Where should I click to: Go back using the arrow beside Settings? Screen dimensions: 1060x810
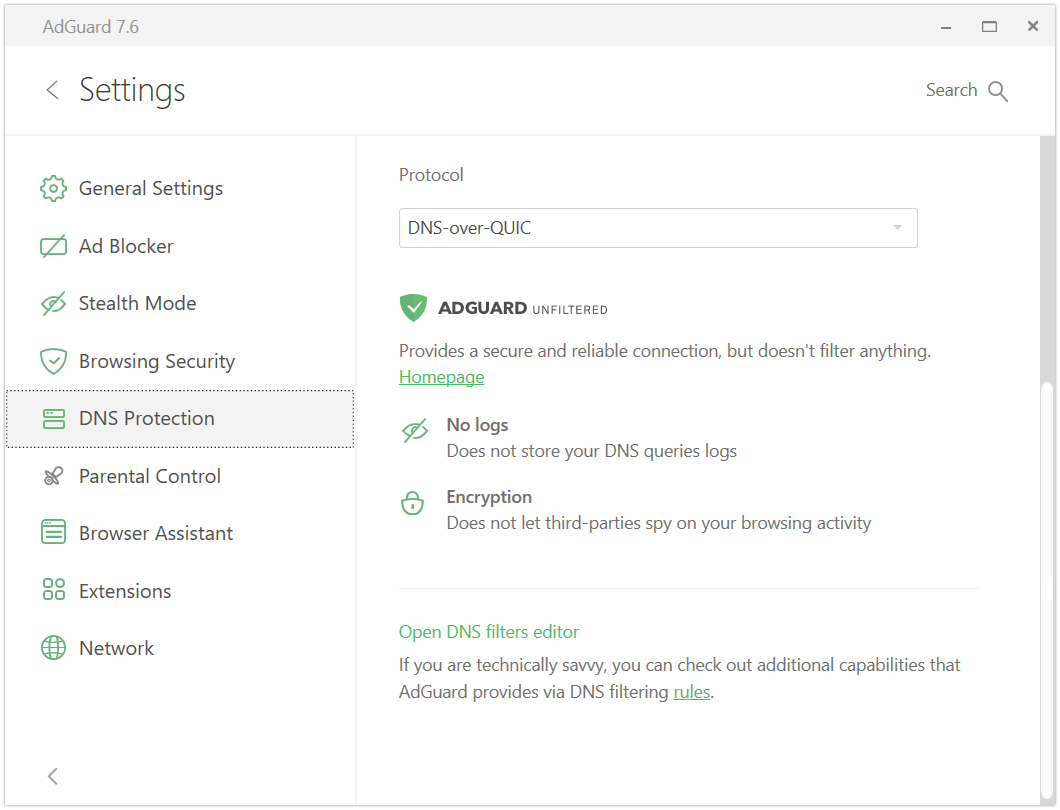click(x=53, y=90)
